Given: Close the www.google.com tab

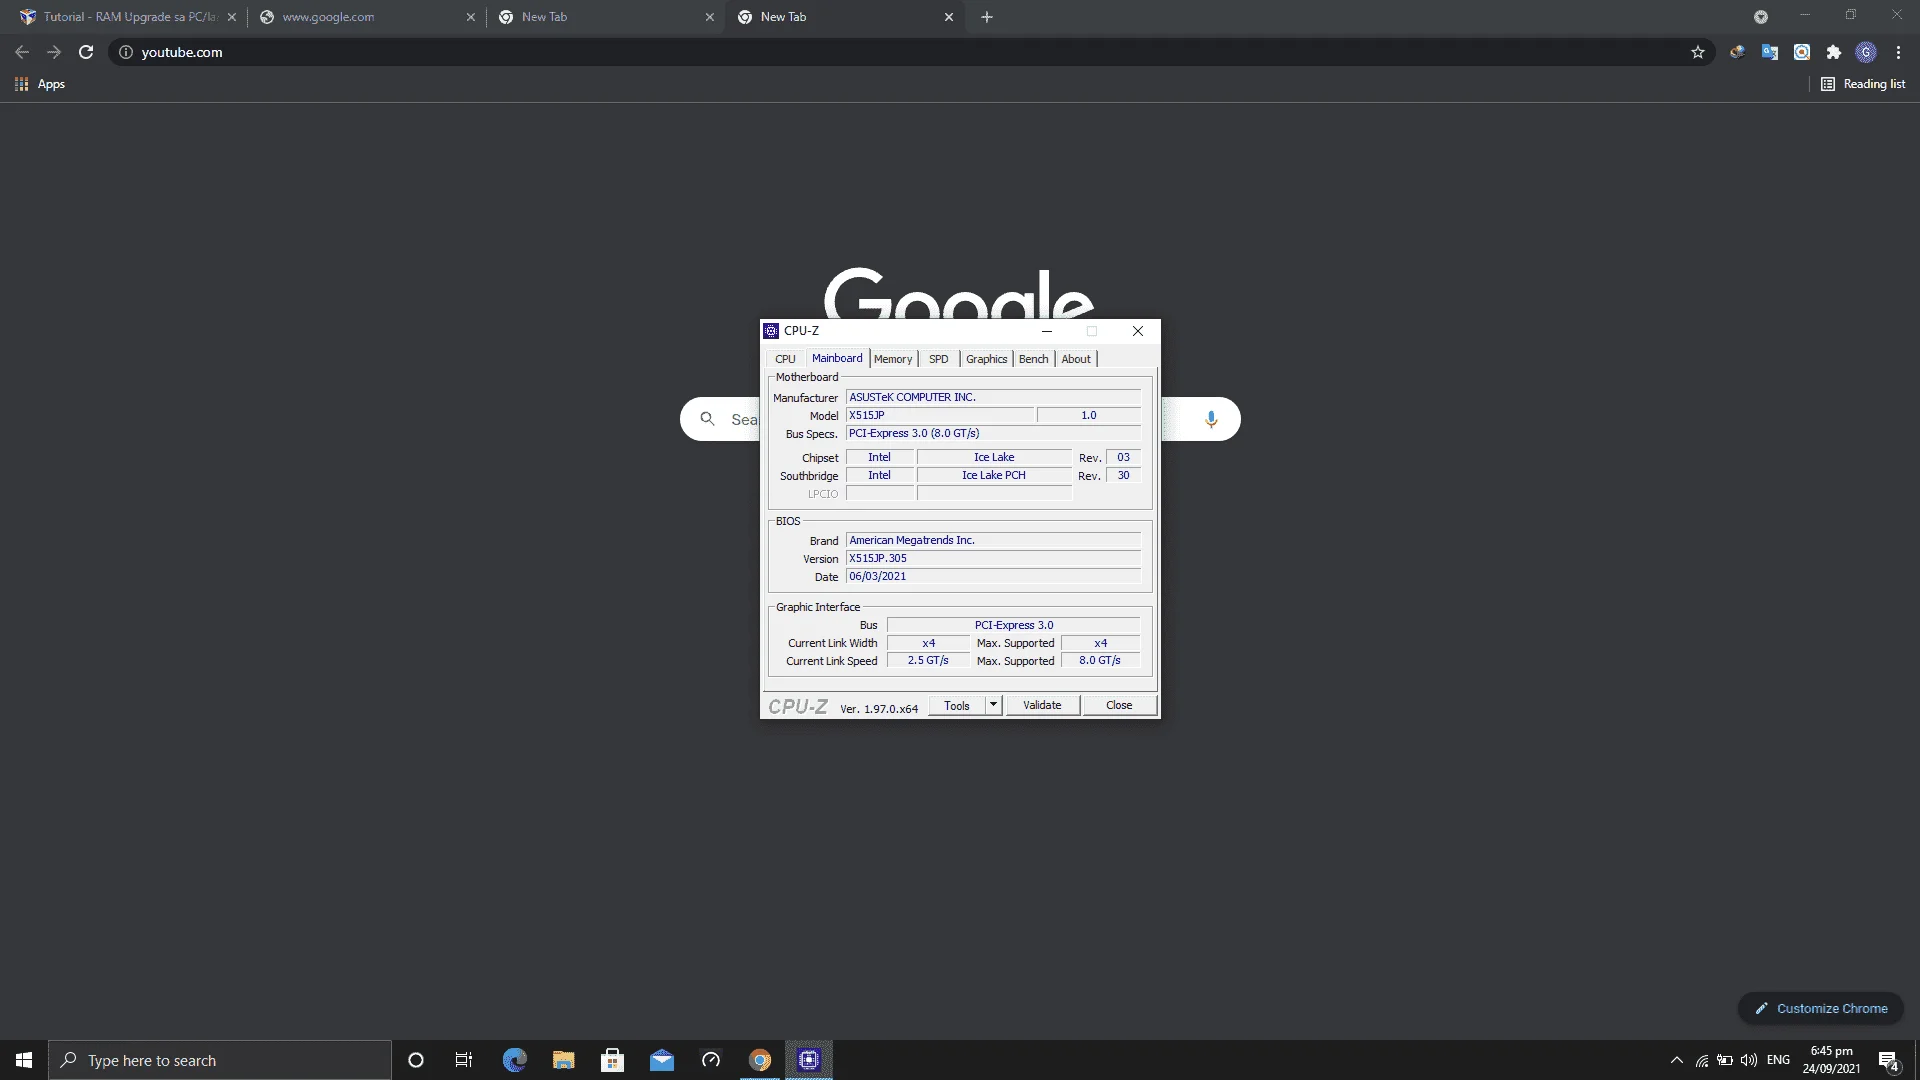Looking at the screenshot, I should pyautogui.click(x=471, y=17).
